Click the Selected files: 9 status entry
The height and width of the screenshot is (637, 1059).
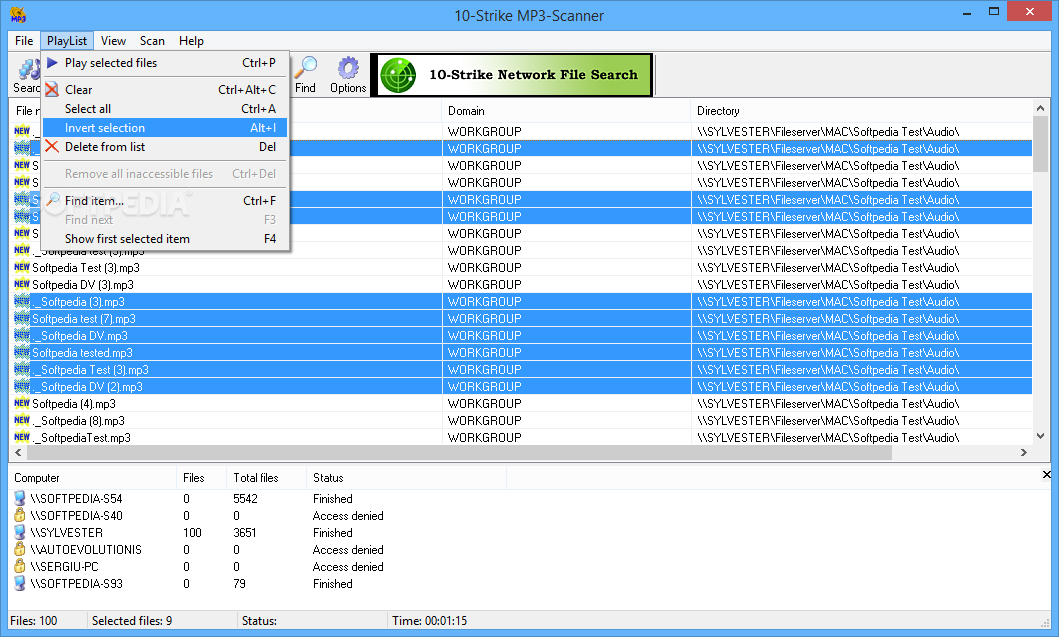point(132,620)
